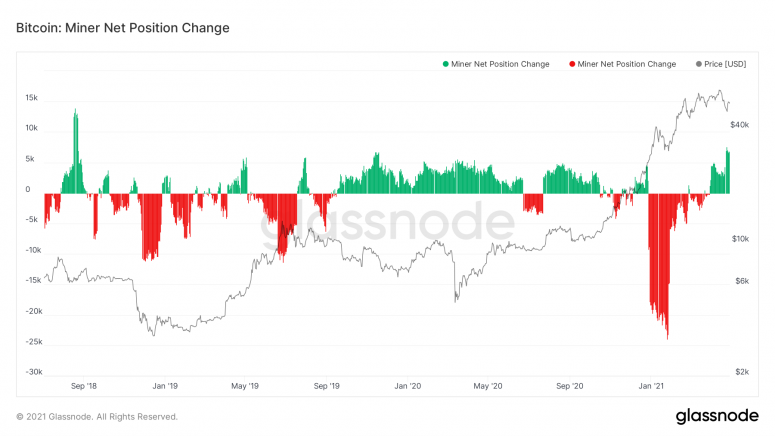This screenshot has width=775, height=436.
Task: Toggle red Miner Net Position Change series label
Action: pos(627,64)
